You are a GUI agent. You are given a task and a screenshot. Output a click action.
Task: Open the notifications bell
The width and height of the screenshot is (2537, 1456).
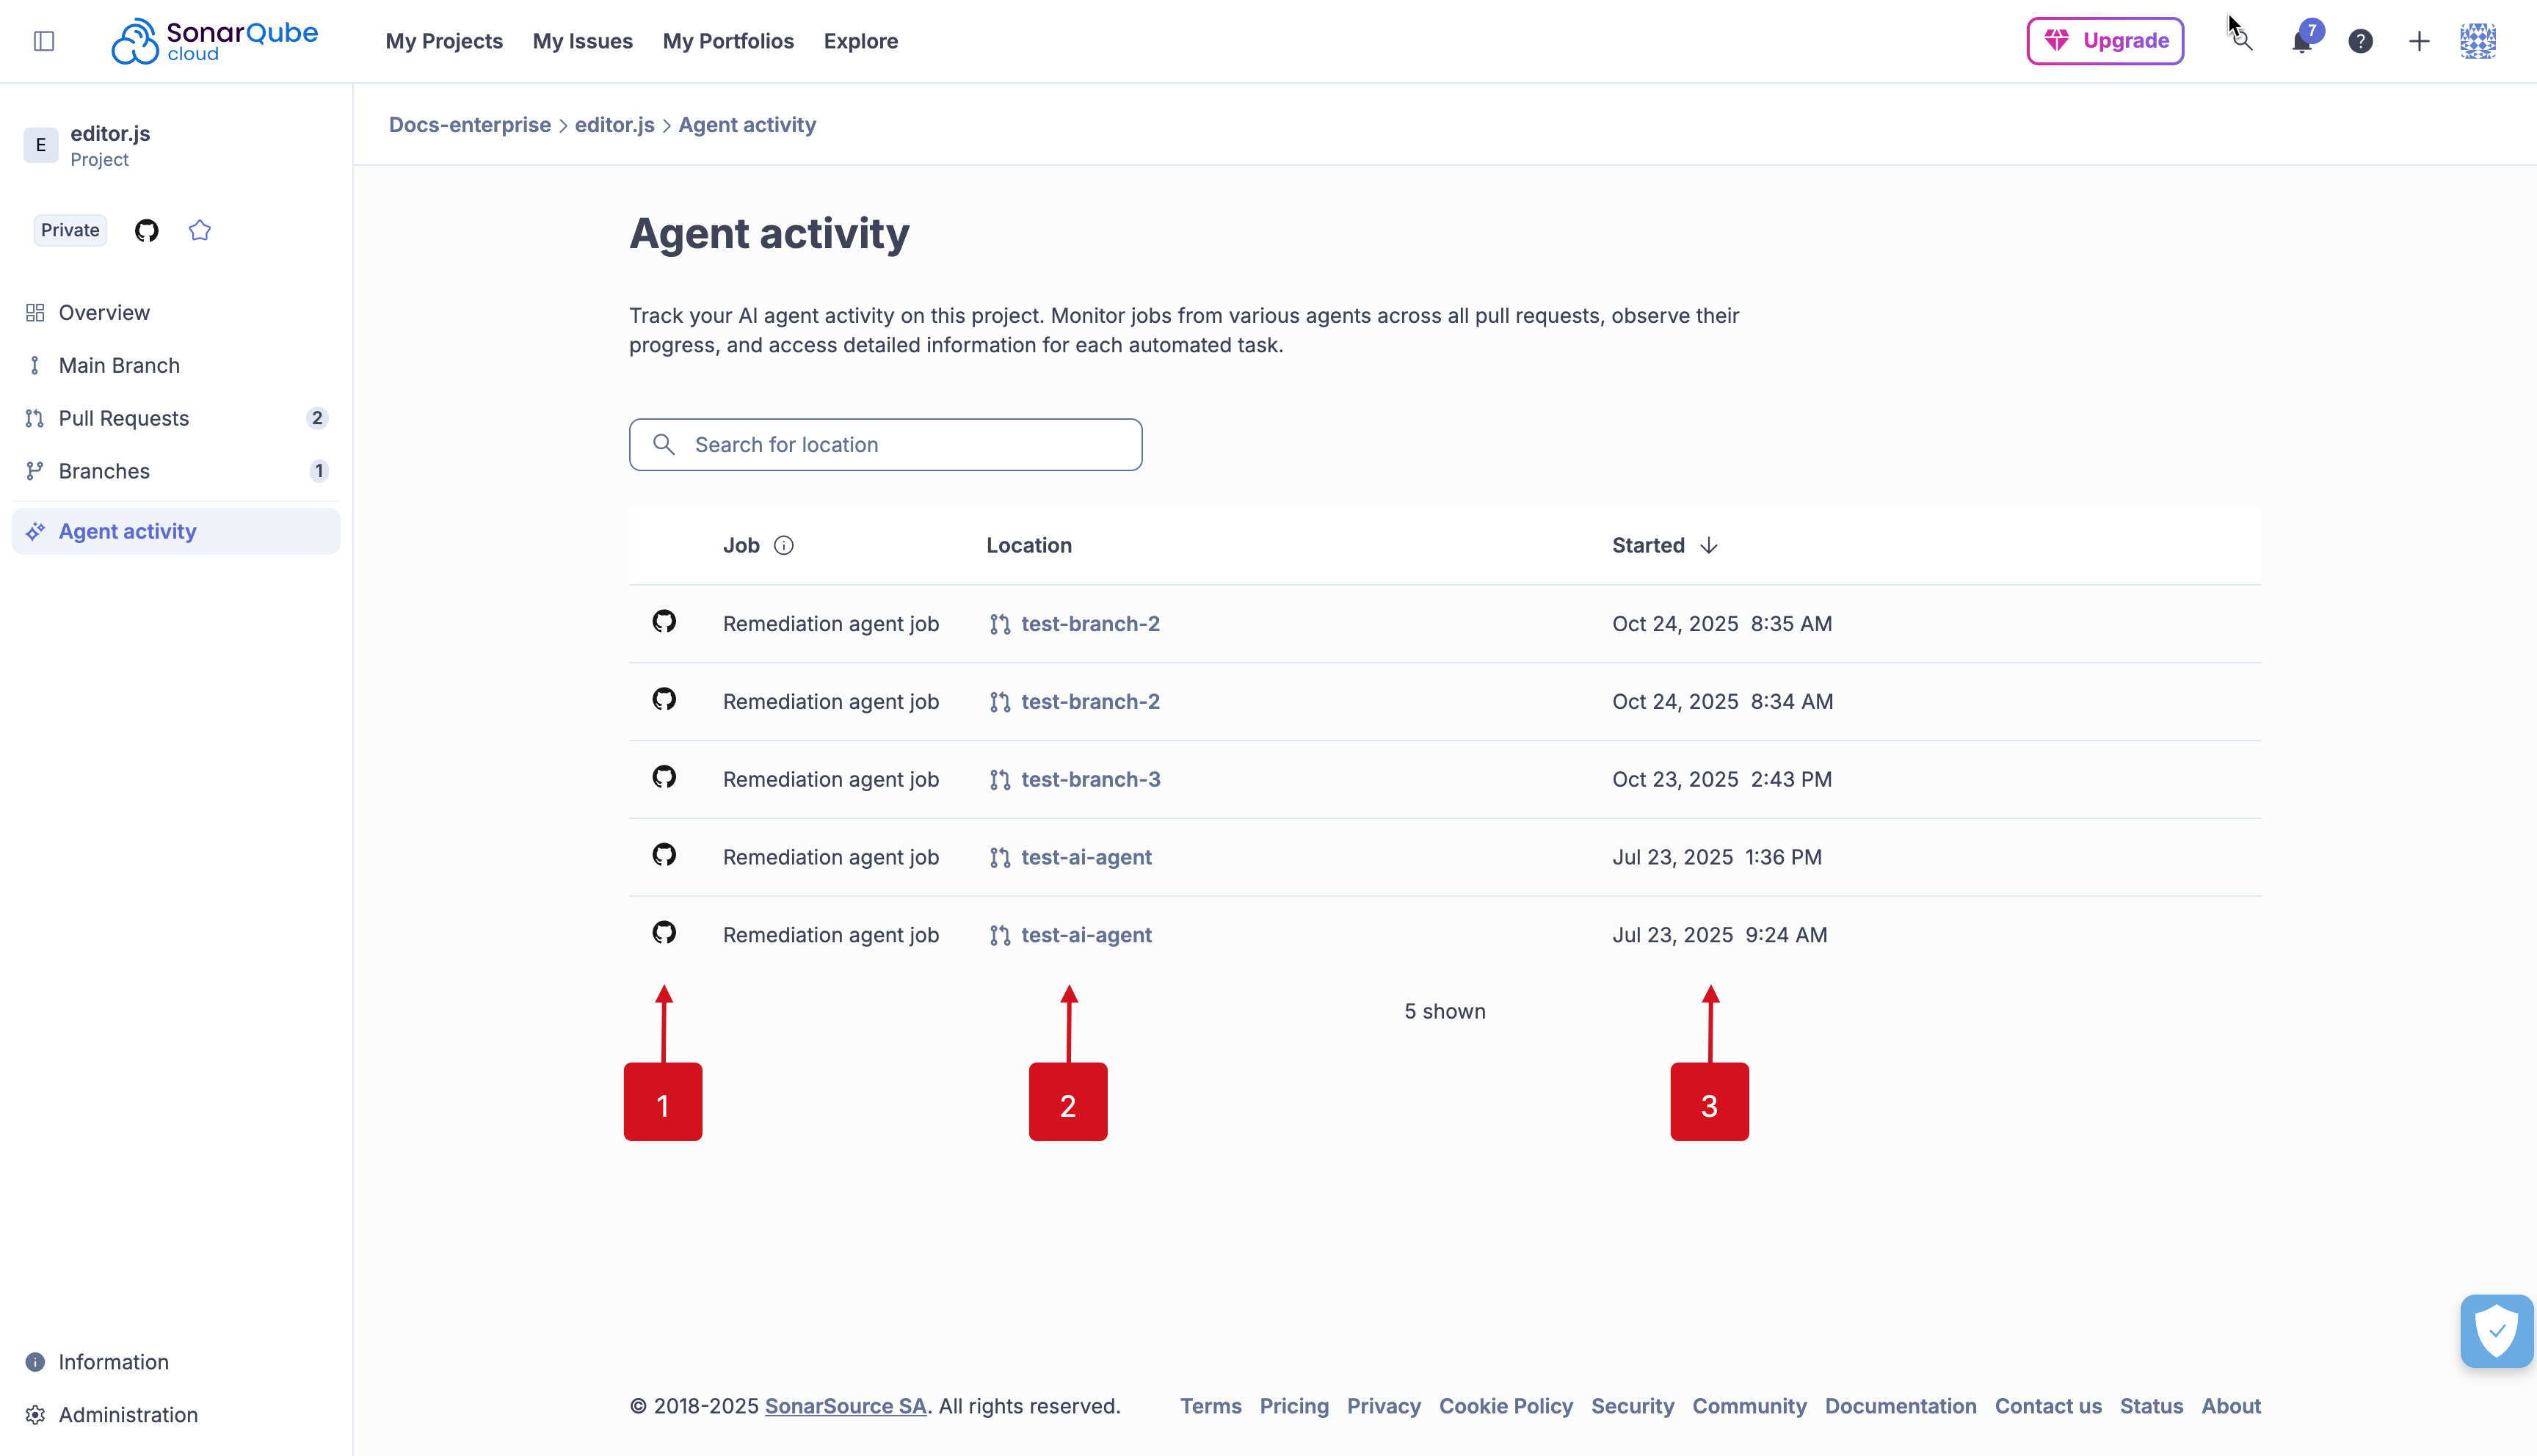(x=2301, y=41)
